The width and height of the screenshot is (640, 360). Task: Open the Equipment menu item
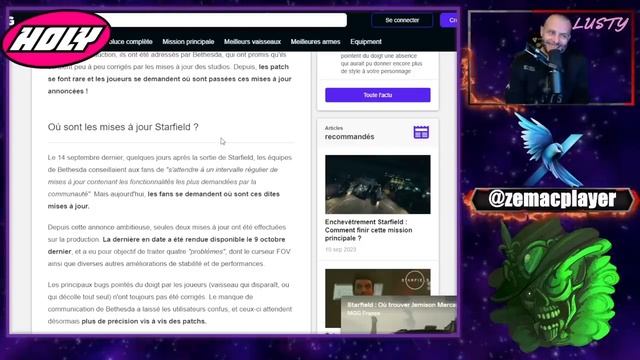pos(366,42)
